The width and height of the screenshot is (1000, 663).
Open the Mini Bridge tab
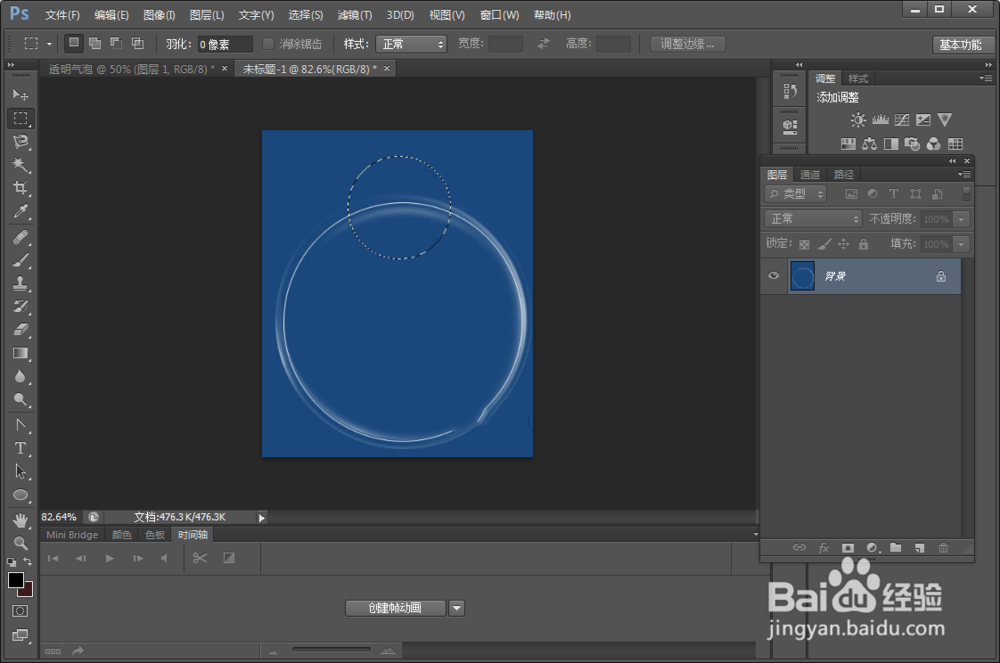tap(72, 535)
